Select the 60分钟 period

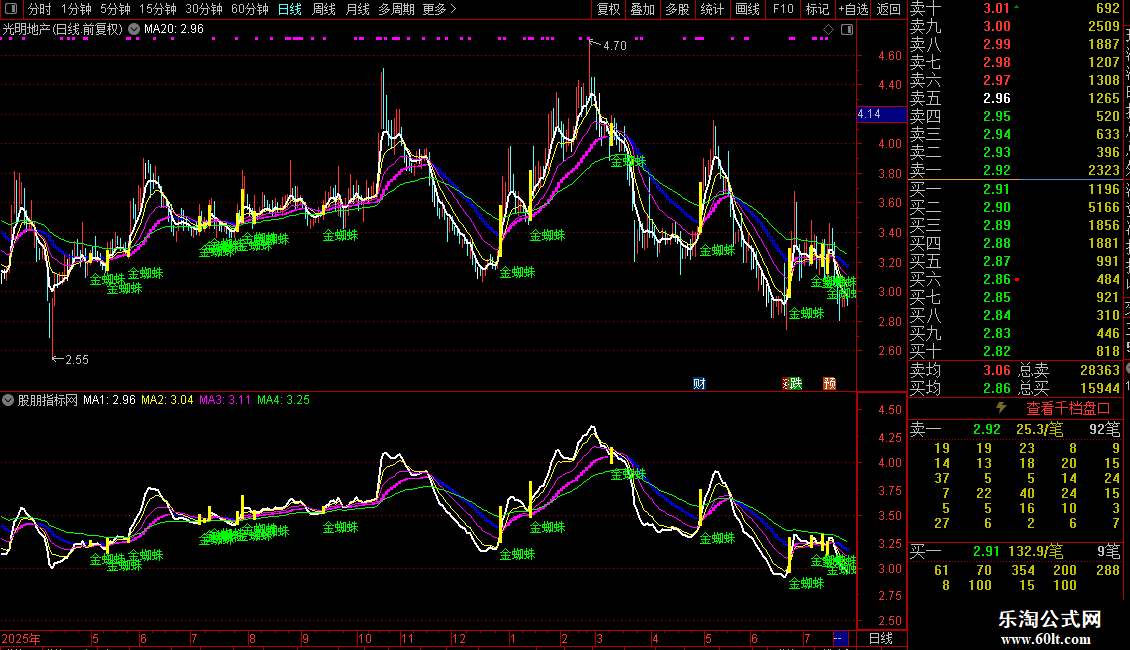[x=250, y=9]
